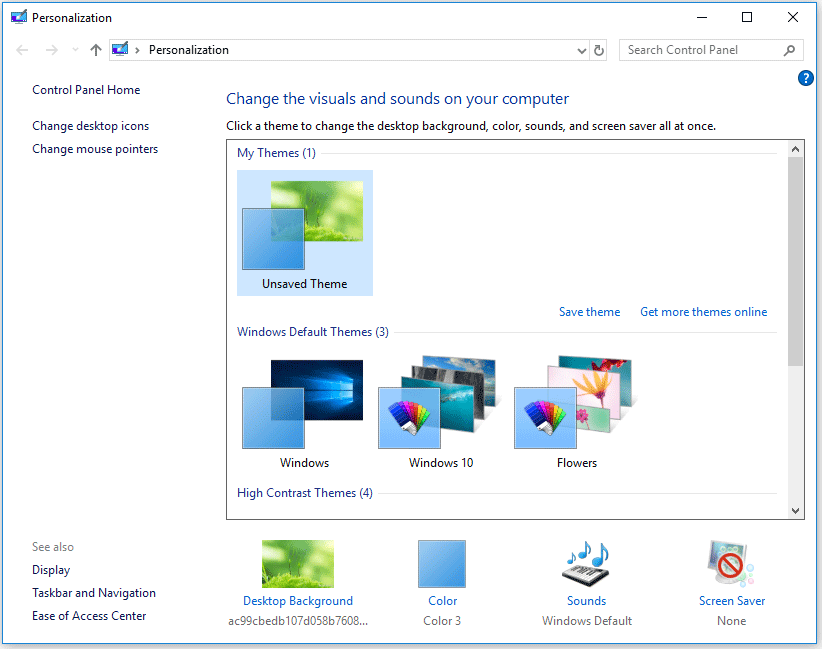
Task: Get more themes online
Action: click(703, 311)
